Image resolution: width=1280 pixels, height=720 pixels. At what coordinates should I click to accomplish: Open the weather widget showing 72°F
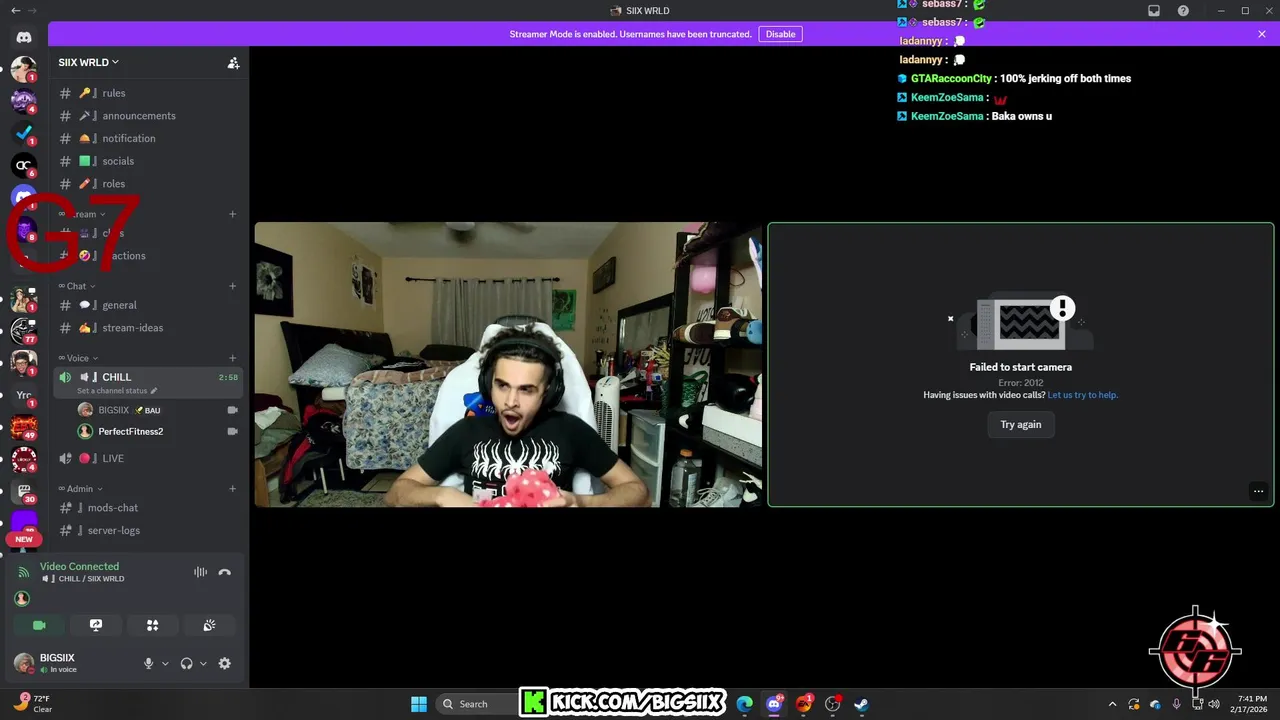(34, 704)
